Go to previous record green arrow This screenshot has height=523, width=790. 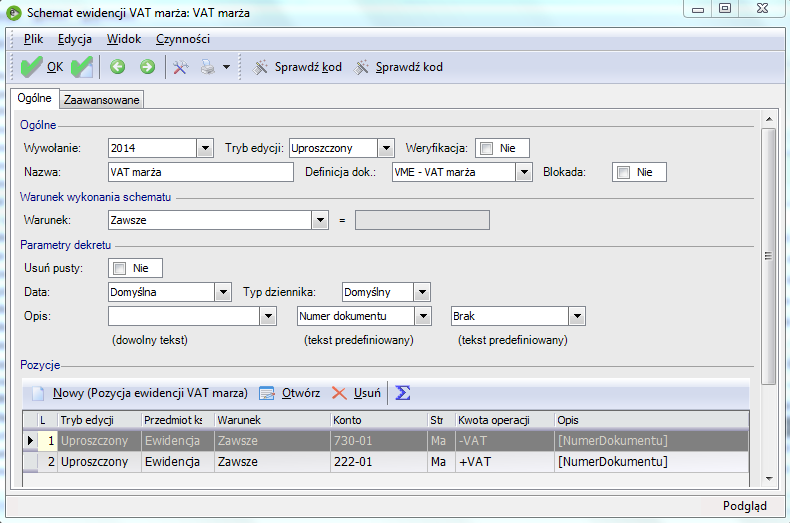pyautogui.click(x=117, y=67)
